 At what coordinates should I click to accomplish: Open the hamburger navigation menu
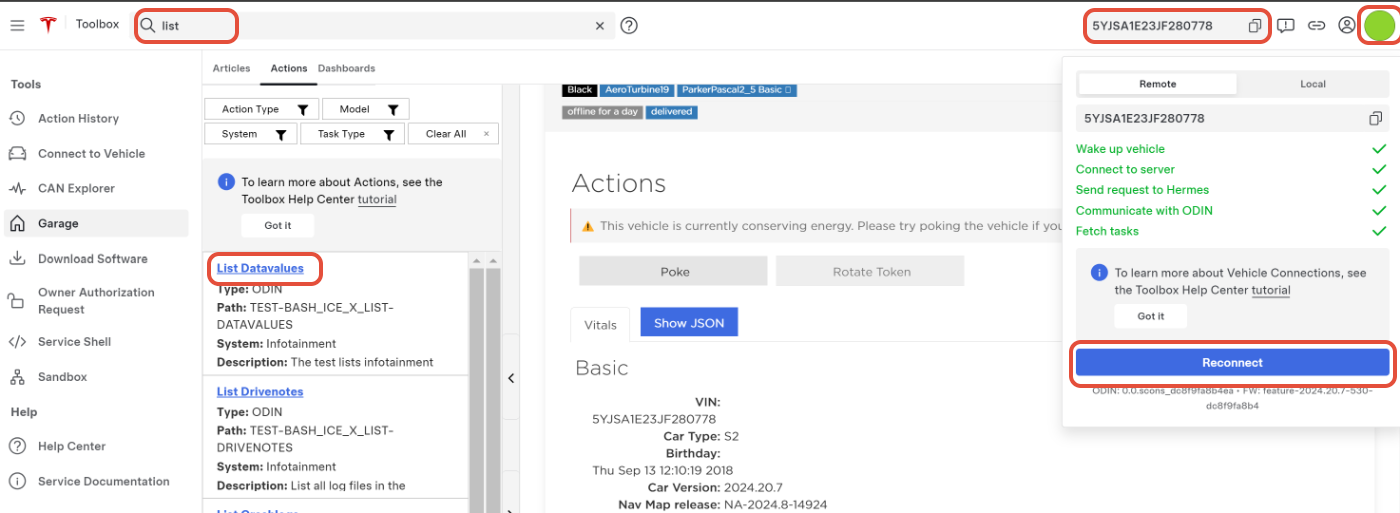(x=17, y=25)
